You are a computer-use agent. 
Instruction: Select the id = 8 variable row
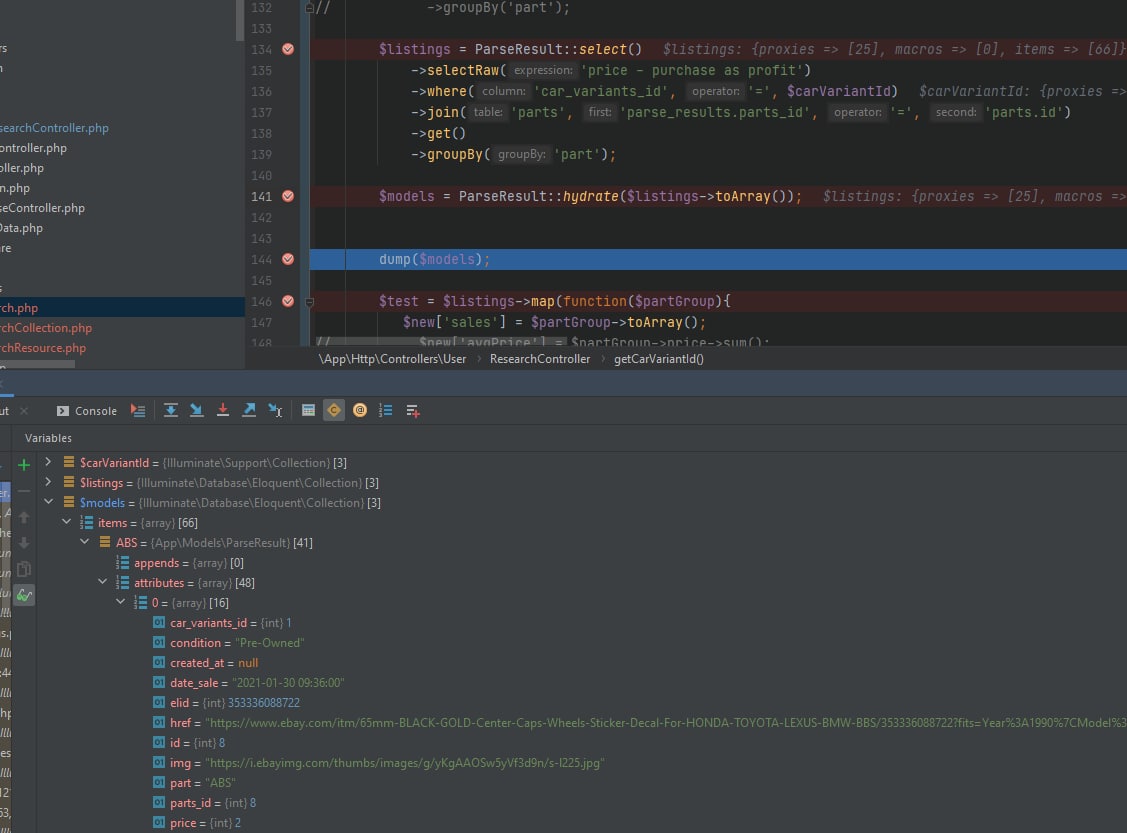(x=582, y=742)
